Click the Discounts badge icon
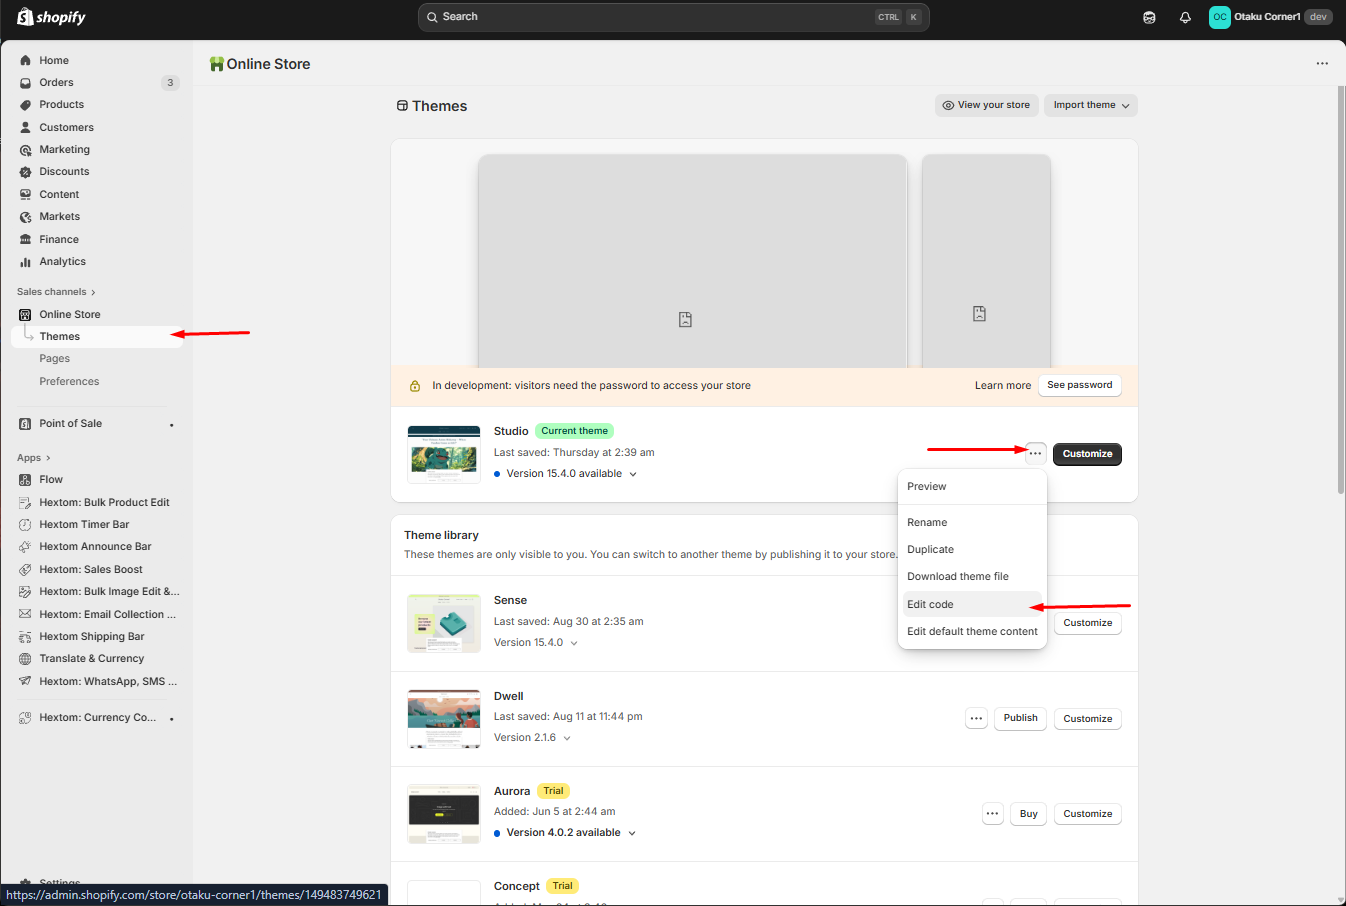The width and height of the screenshot is (1346, 906). point(25,172)
